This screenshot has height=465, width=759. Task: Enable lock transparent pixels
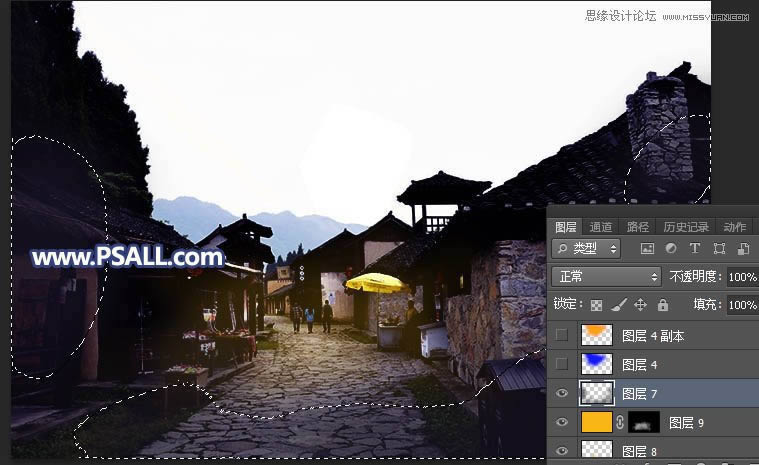point(597,305)
